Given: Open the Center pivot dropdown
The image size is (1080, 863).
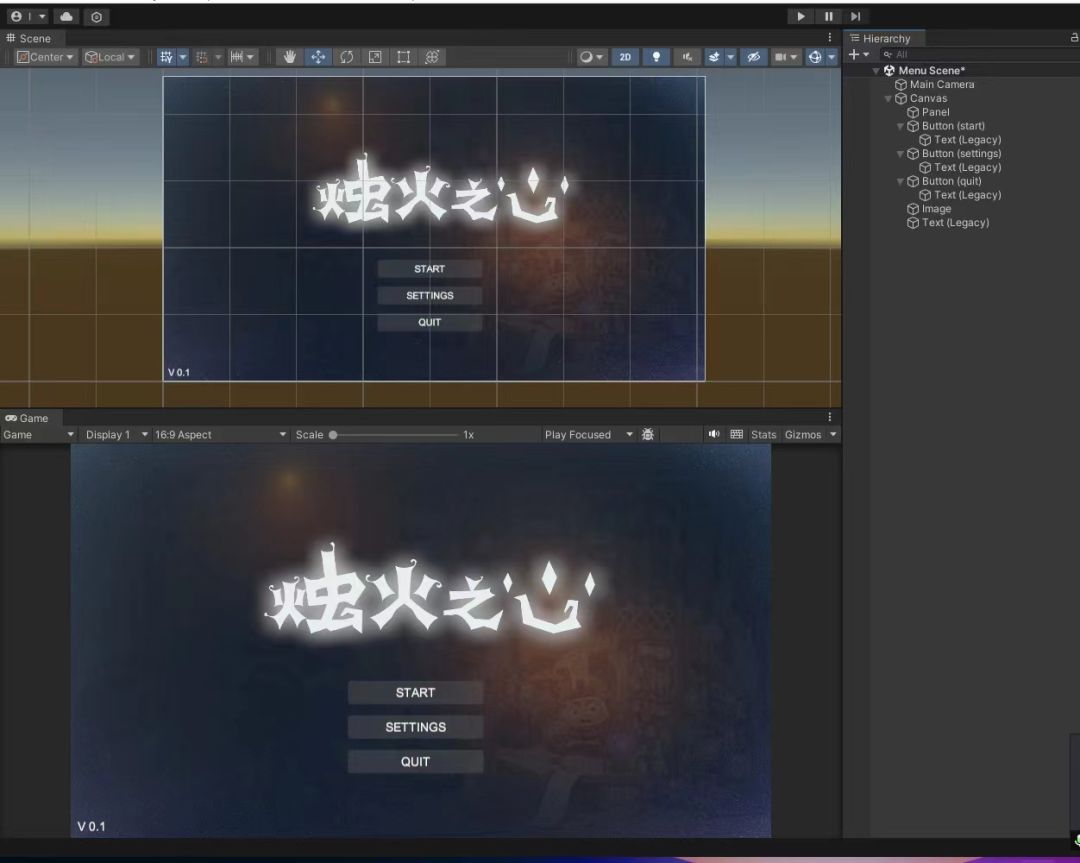Looking at the screenshot, I should (x=45, y=57).
